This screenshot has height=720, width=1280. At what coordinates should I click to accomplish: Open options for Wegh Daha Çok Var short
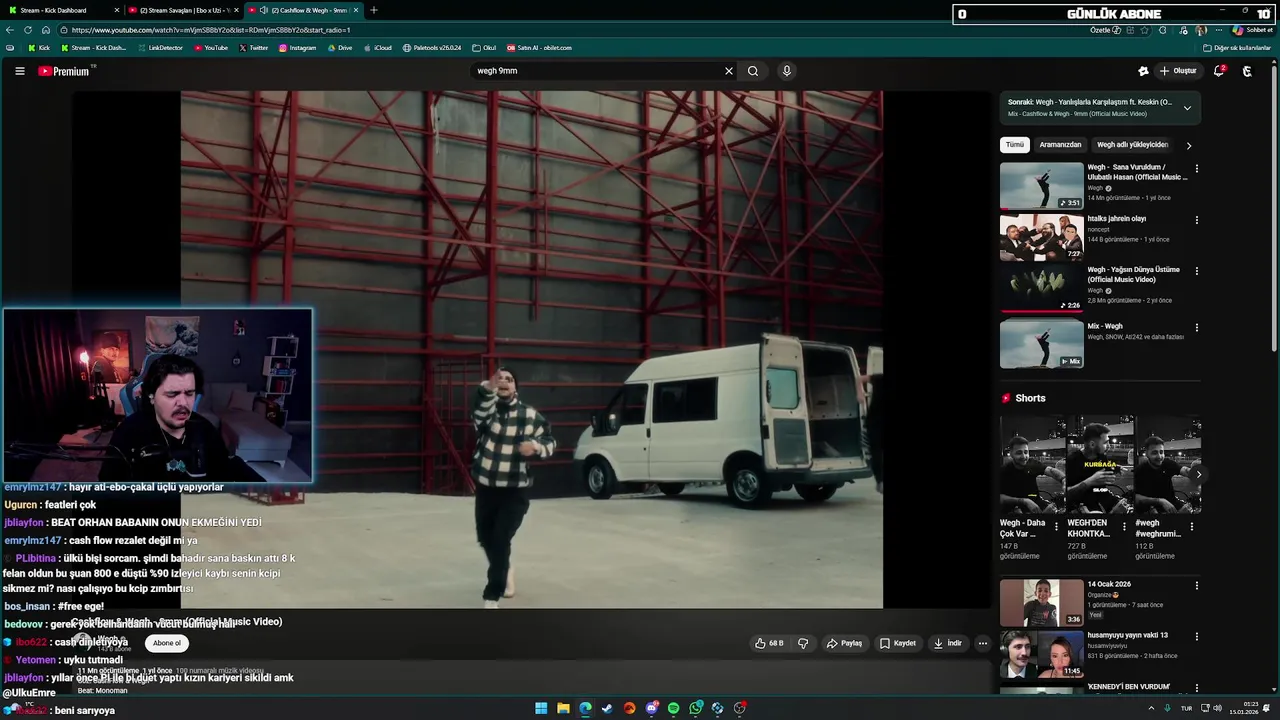click(x=1056, y=526)
